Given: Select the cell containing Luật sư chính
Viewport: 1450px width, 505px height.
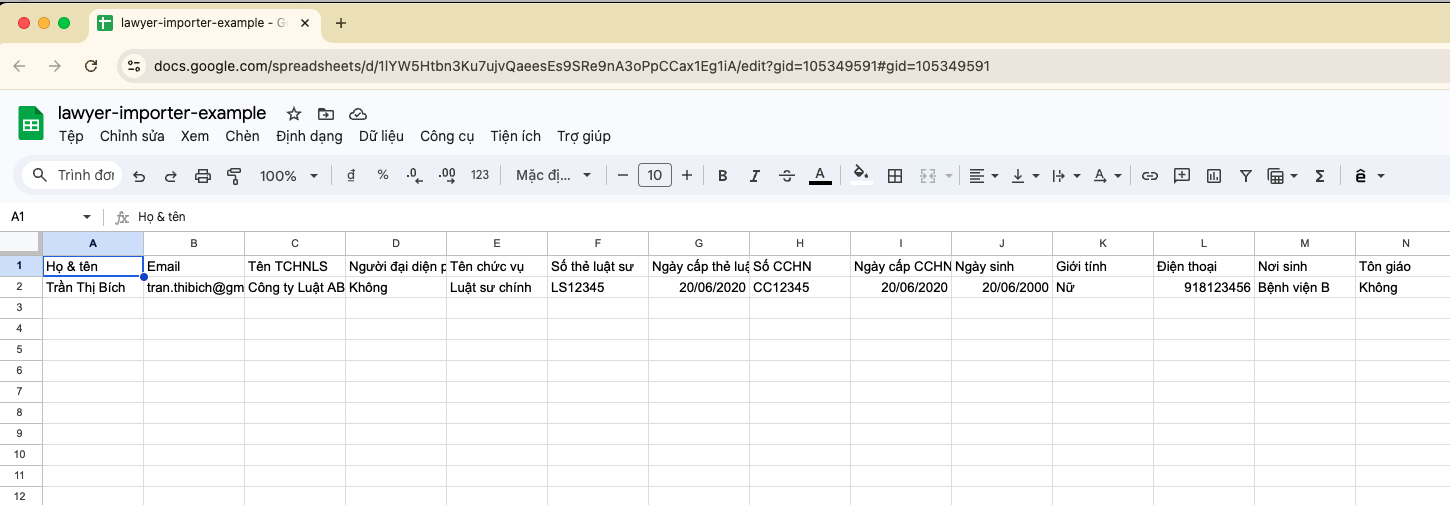Looking at the screenshot, I should pos(497,287).
